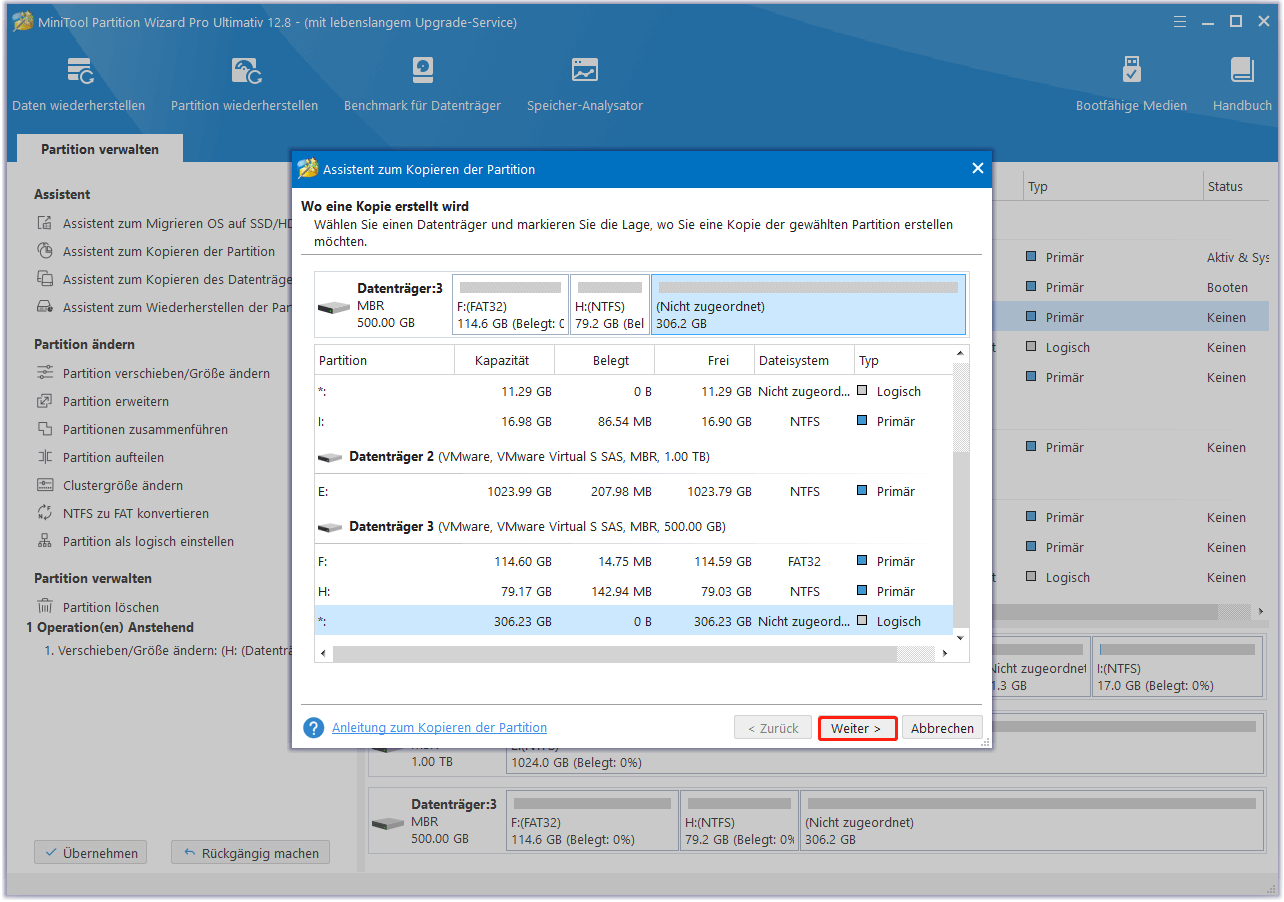The width and height of the screenshot is (1284, 902).
Task: Click NTFS zu FAT konvertieren icon
Action: click(45, 513)
